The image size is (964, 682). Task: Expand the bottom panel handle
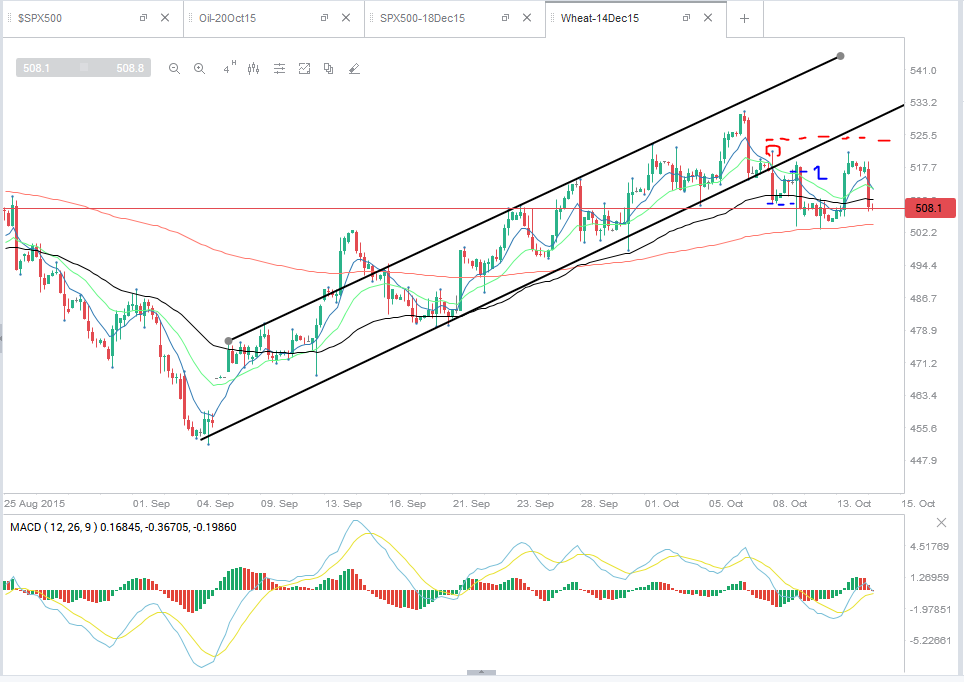(481, 672)
